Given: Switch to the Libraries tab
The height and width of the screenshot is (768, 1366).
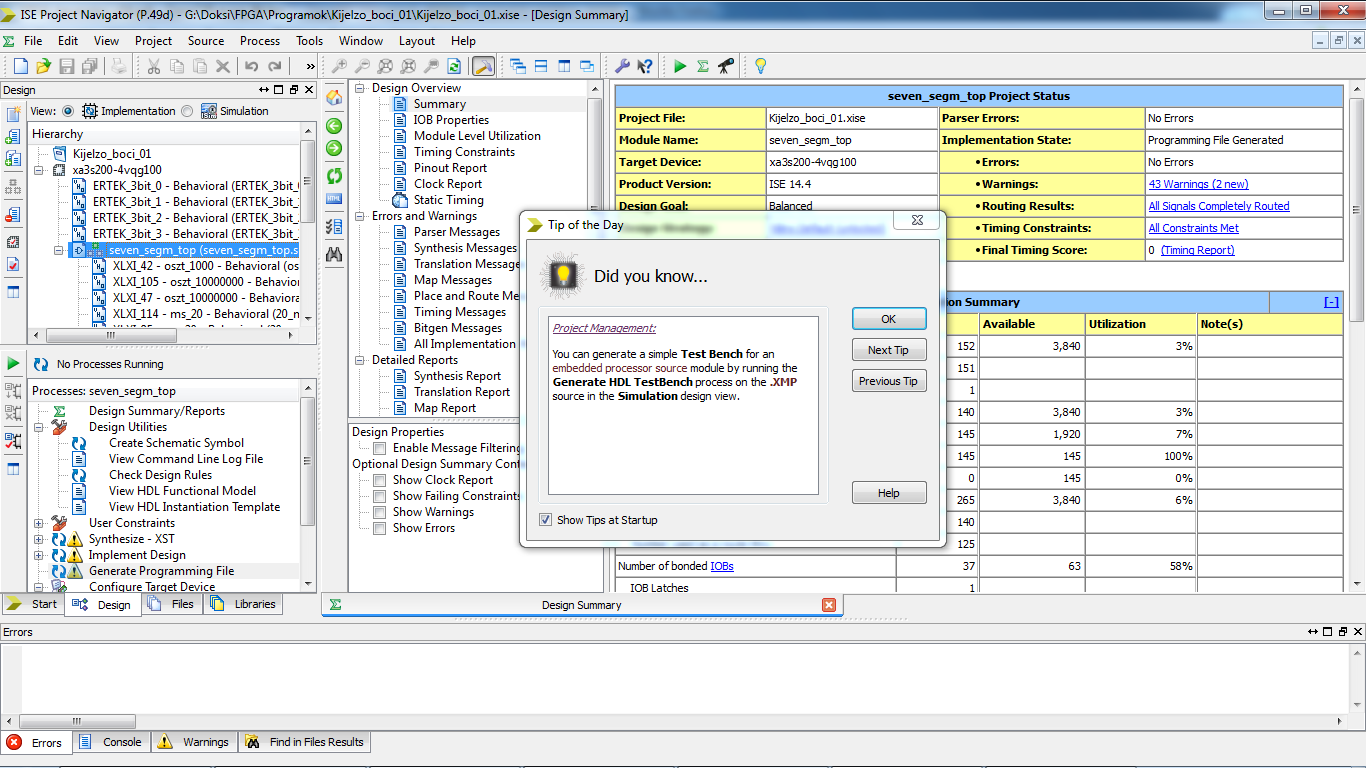Looking at the screenshot, I should click(245, 604).
